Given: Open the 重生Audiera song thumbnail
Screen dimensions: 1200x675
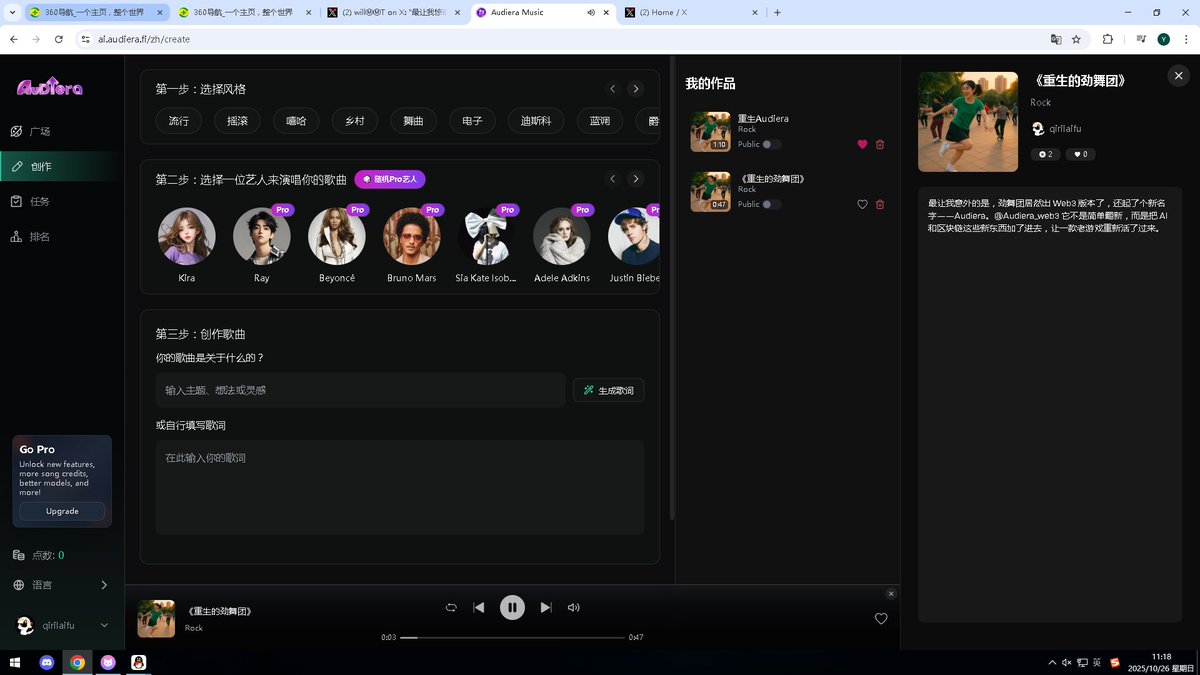Looking at the screenshot, I should (710, 131).
